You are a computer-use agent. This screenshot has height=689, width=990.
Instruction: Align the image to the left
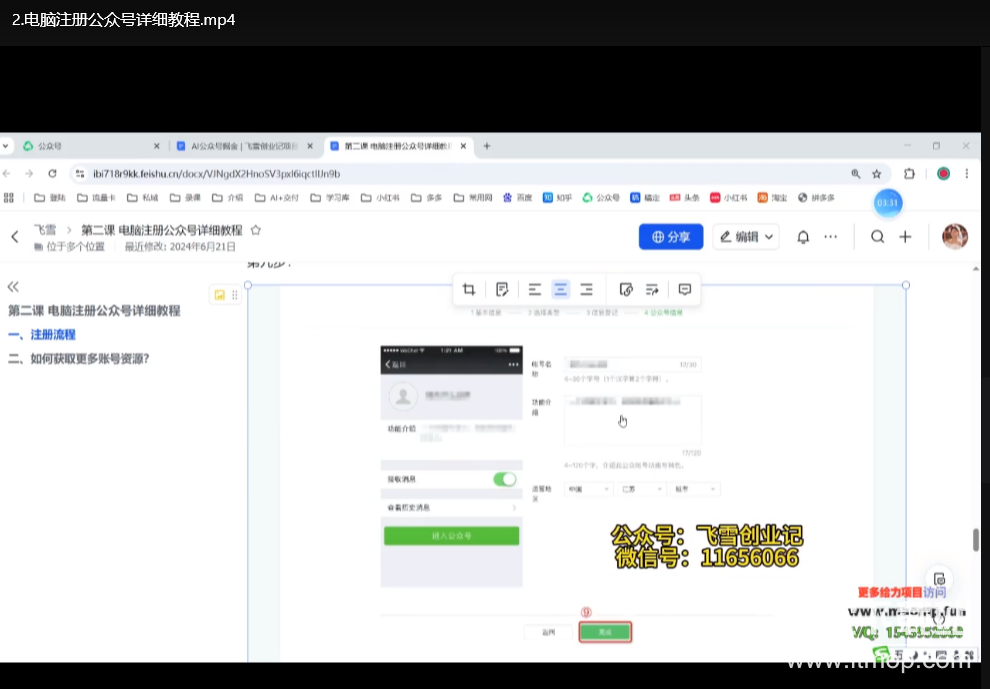[535, 289]
